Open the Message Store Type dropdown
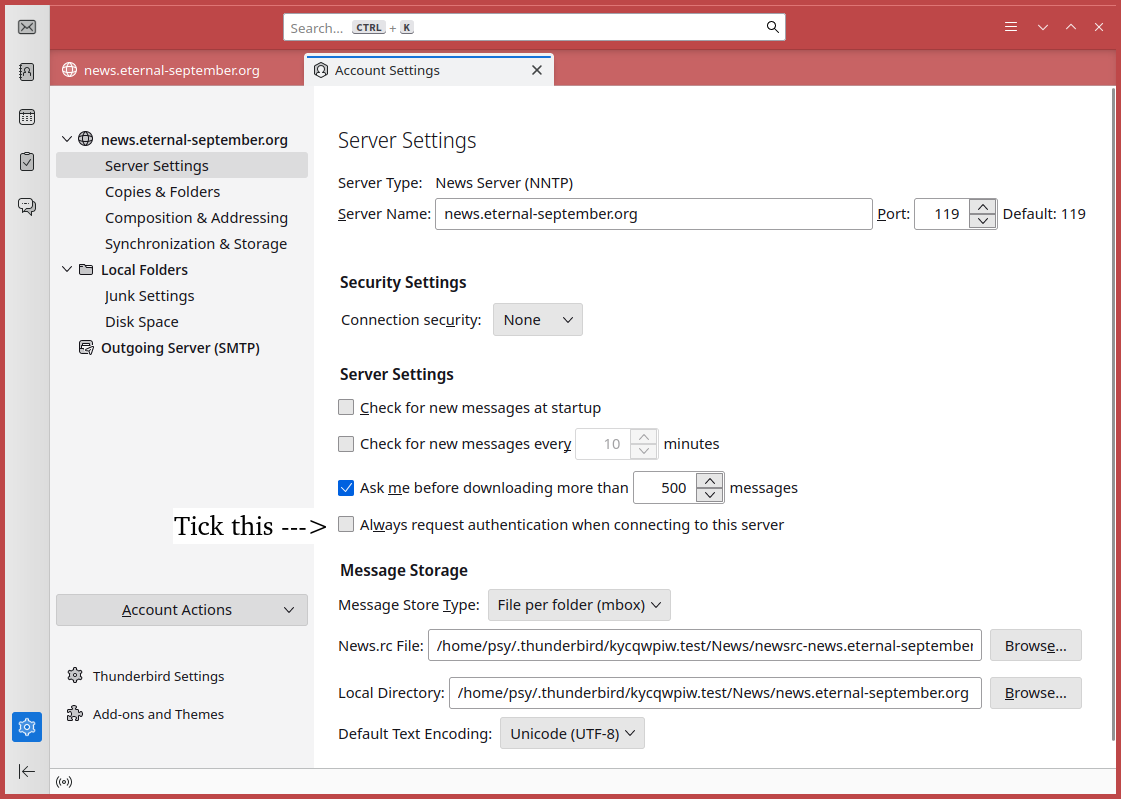The image size is (1121, 799). [579, 605]
